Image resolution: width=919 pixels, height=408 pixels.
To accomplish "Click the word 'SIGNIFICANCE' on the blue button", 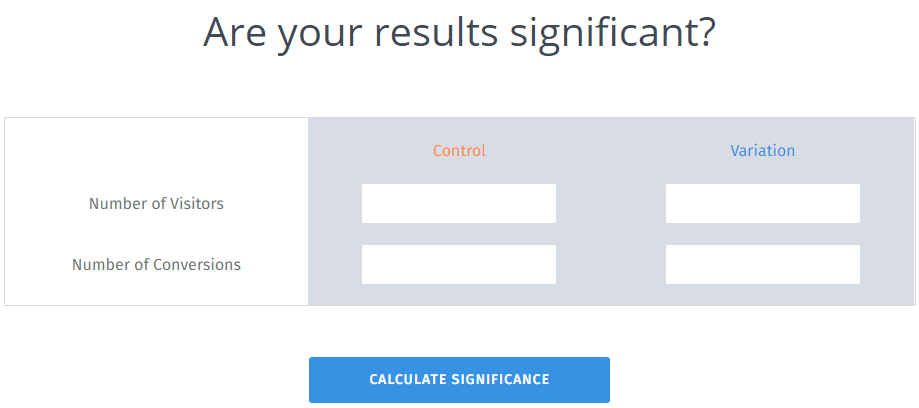I will point(500,380).
